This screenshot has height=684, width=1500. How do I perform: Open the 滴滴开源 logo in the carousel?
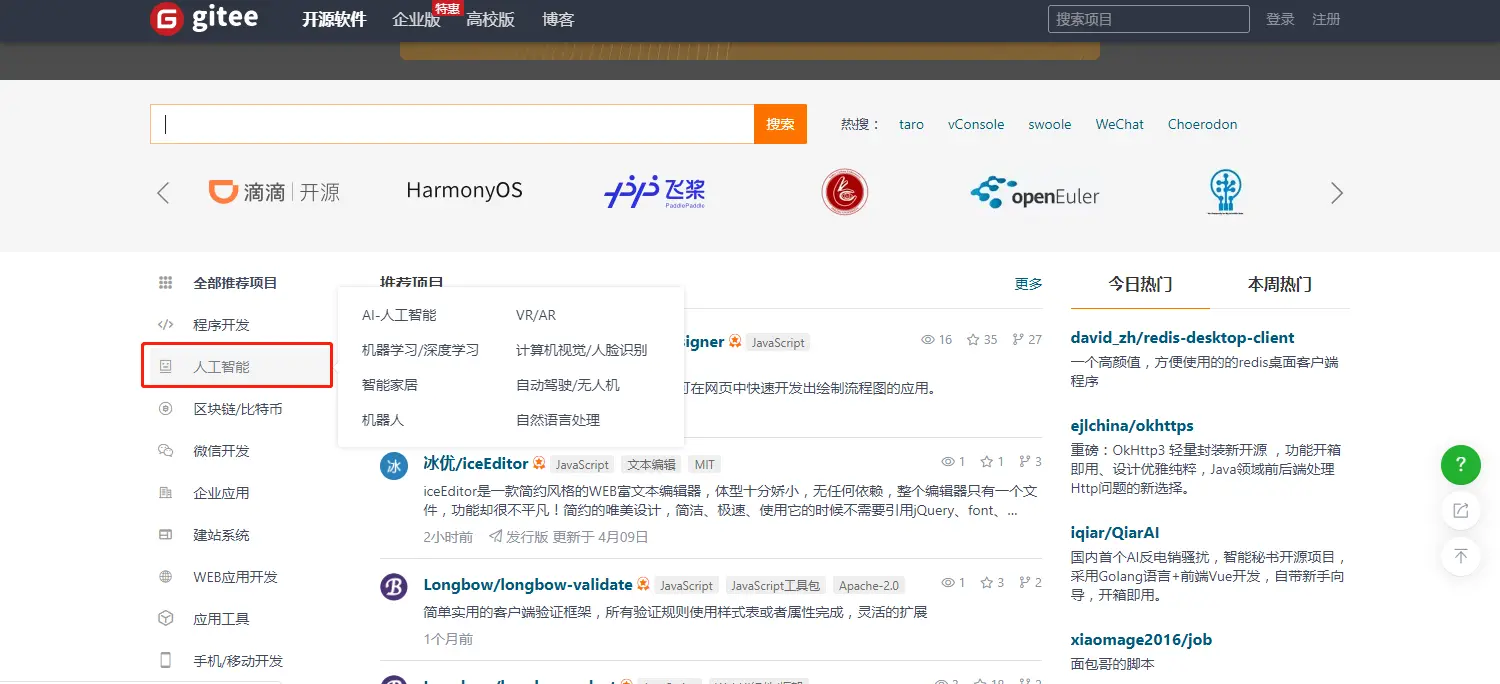point(274,192)
